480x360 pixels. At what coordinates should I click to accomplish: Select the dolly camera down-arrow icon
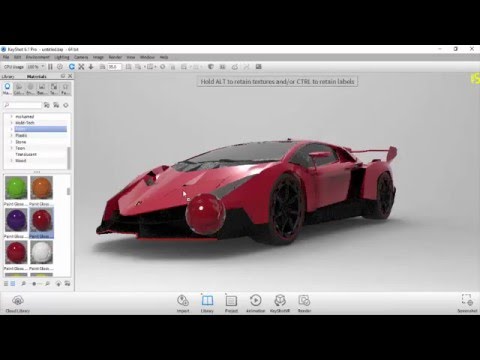click(91, 67)
